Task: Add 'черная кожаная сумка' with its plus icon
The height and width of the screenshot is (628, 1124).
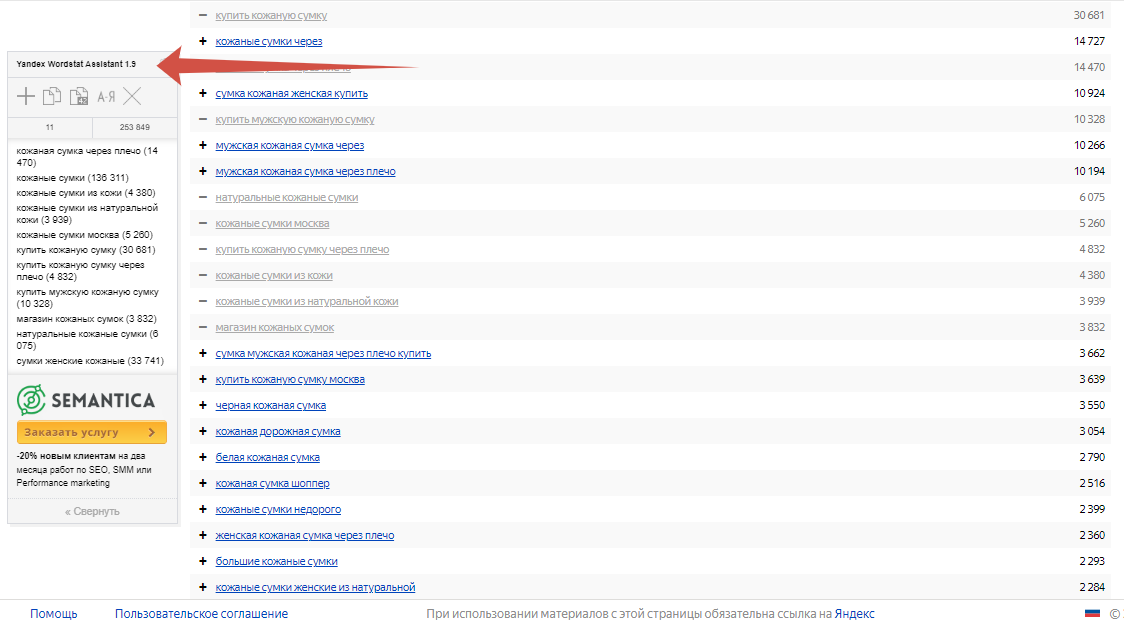Action: coord(203,406)
